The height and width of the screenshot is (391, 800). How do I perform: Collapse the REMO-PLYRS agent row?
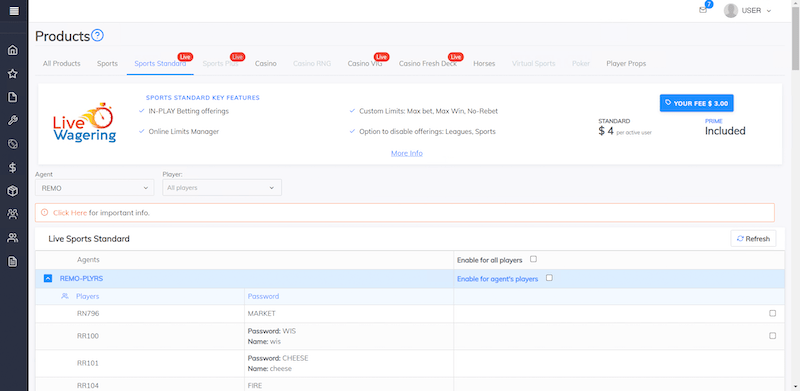point(47,279)
